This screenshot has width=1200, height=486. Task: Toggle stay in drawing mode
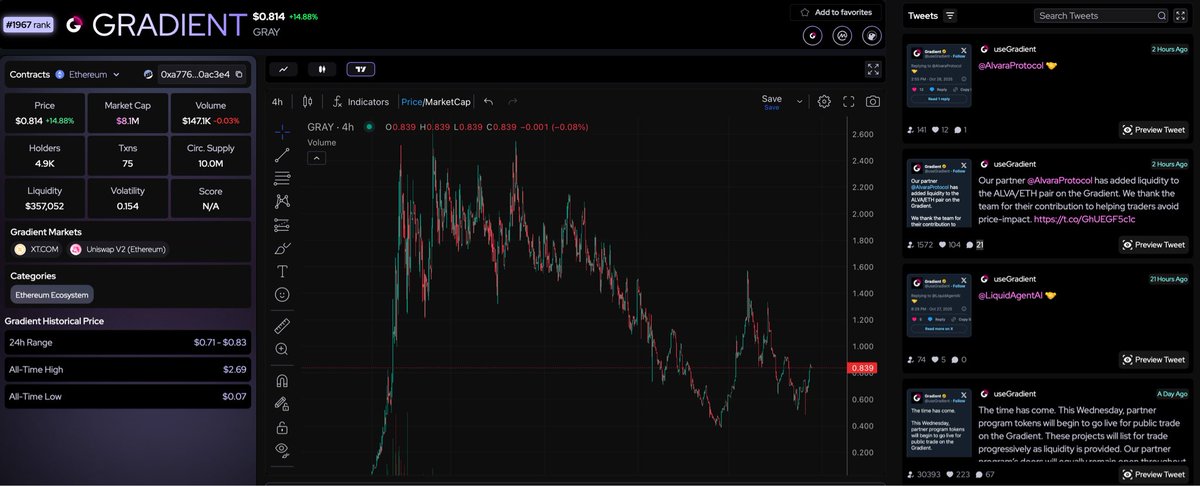282,404
